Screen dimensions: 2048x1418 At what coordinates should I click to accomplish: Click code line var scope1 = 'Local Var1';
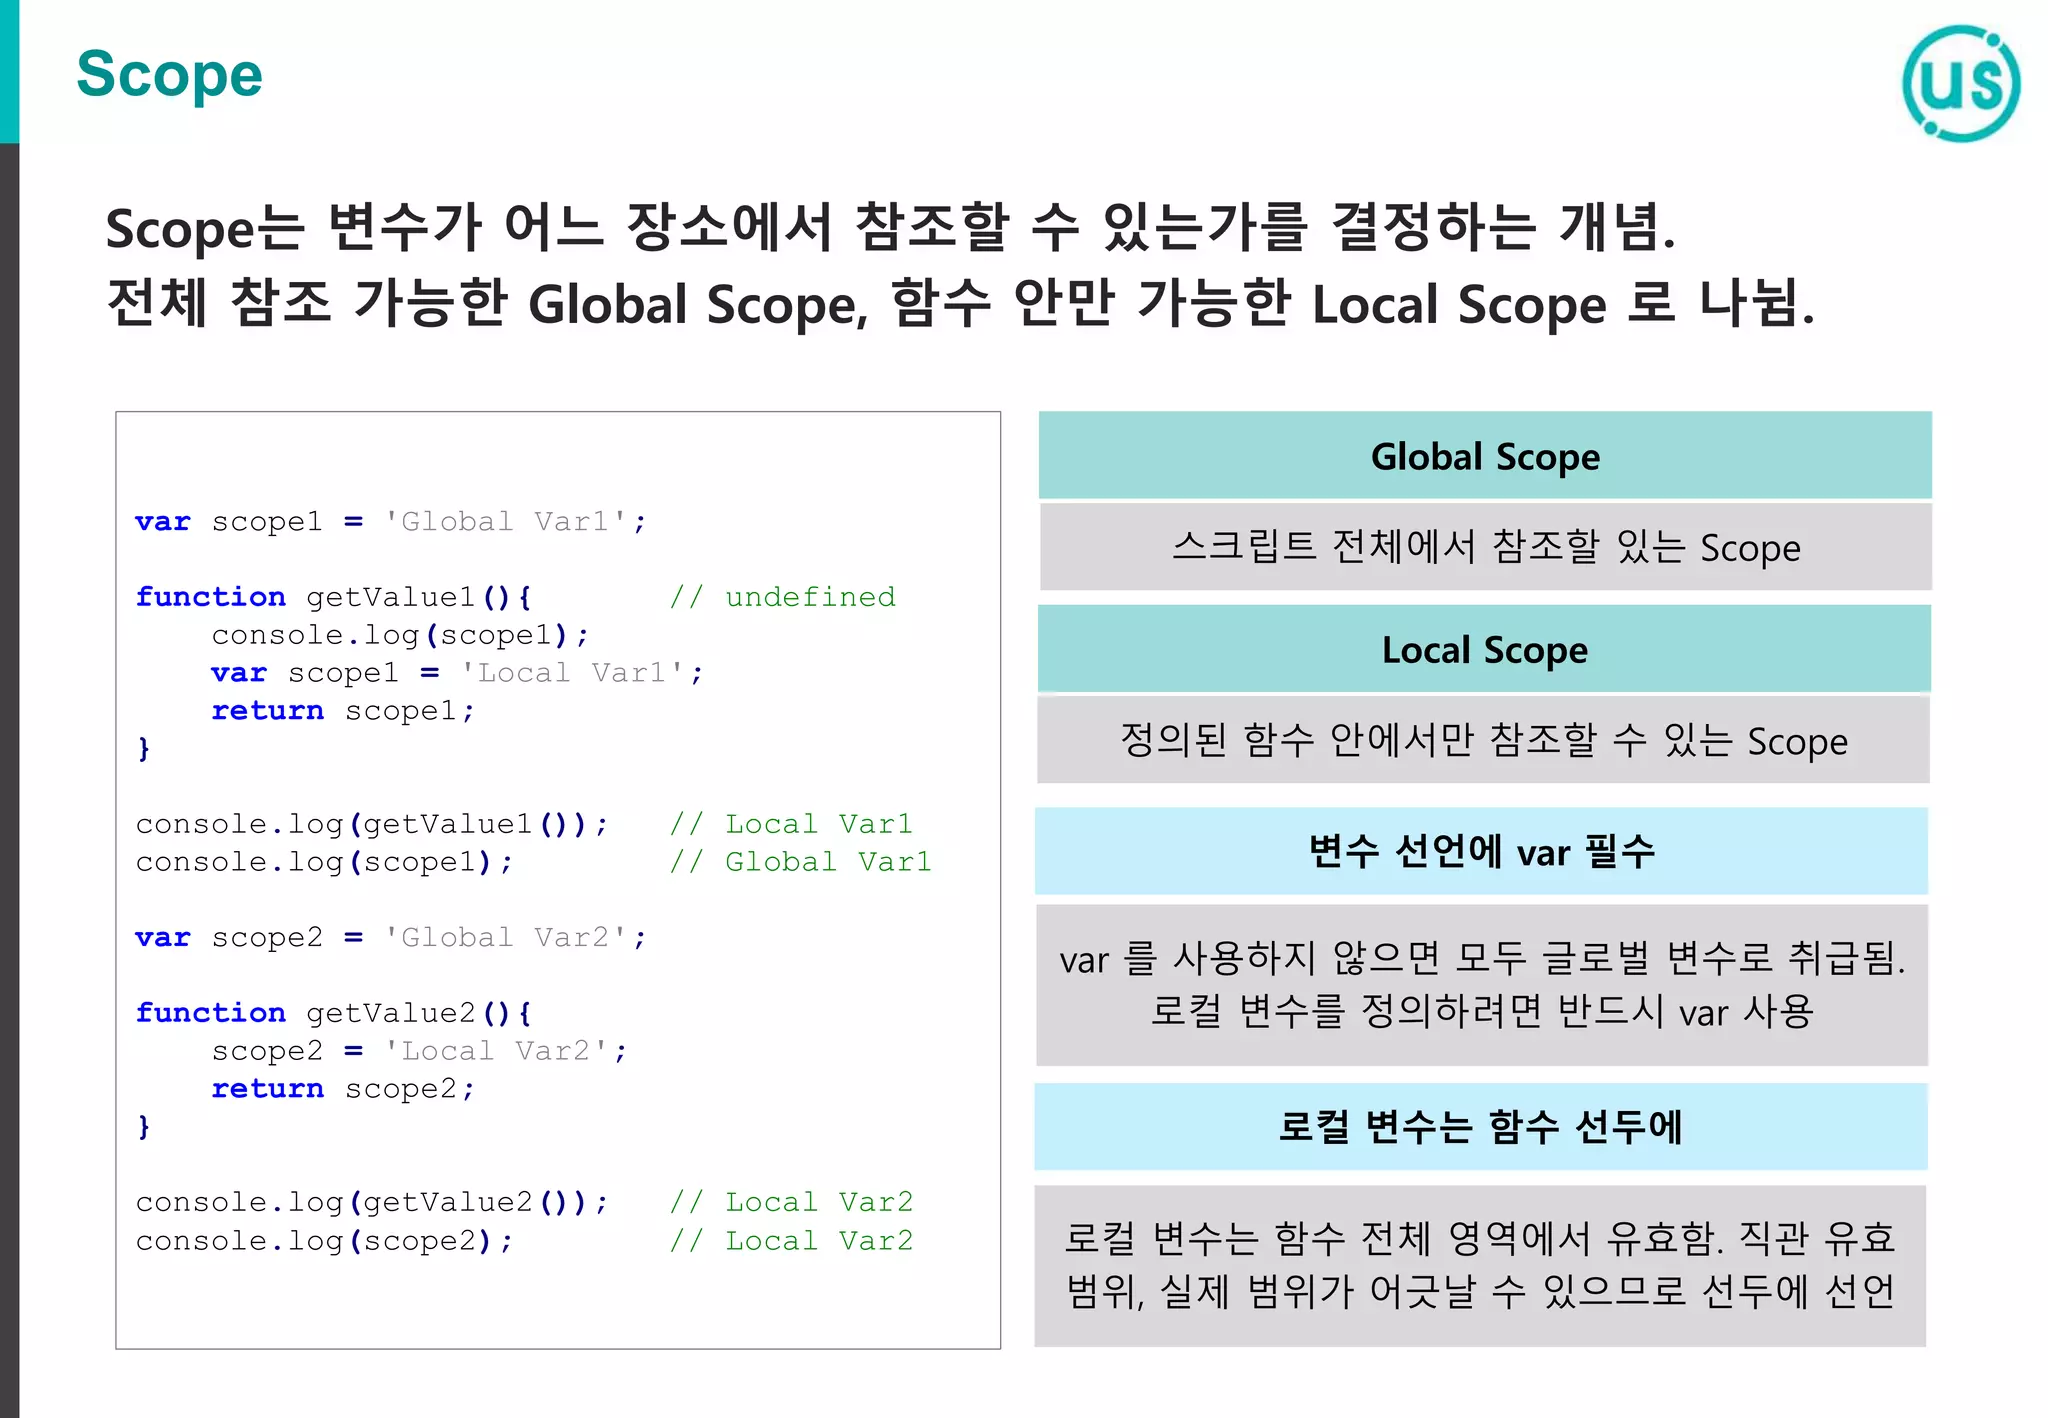(x=457, y=673)
